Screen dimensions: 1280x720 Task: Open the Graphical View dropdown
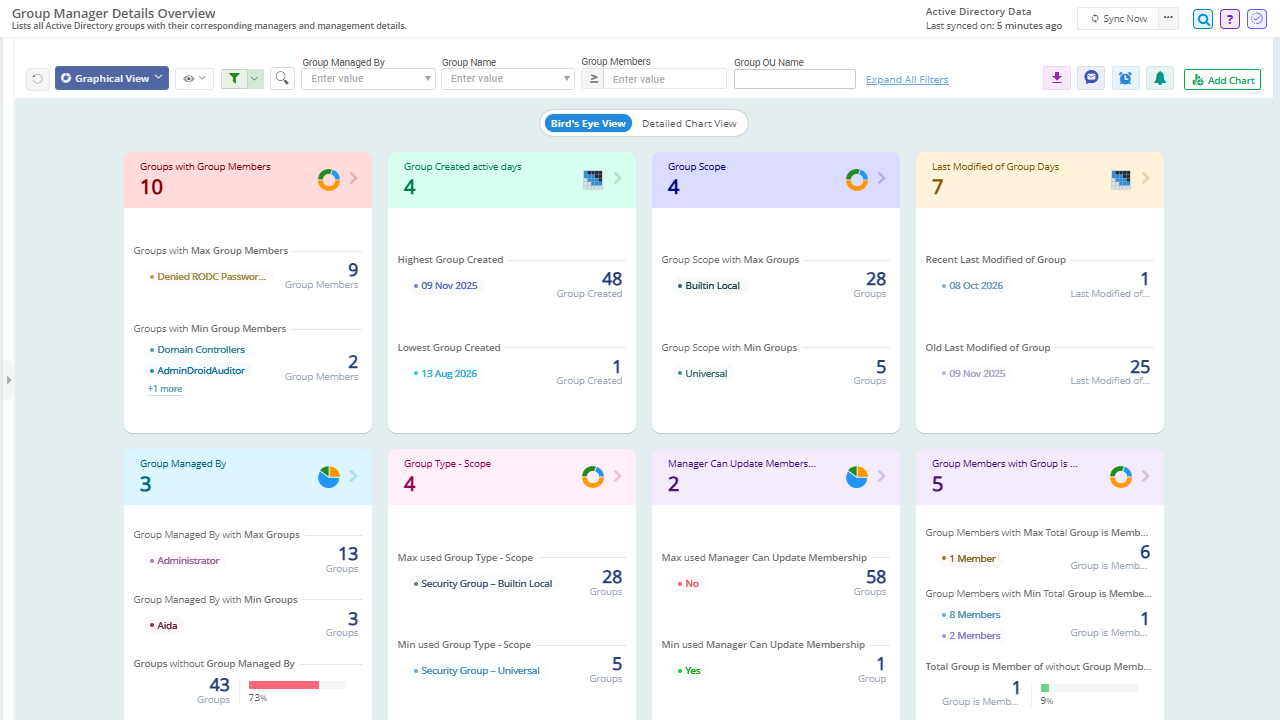pos(111,78)
